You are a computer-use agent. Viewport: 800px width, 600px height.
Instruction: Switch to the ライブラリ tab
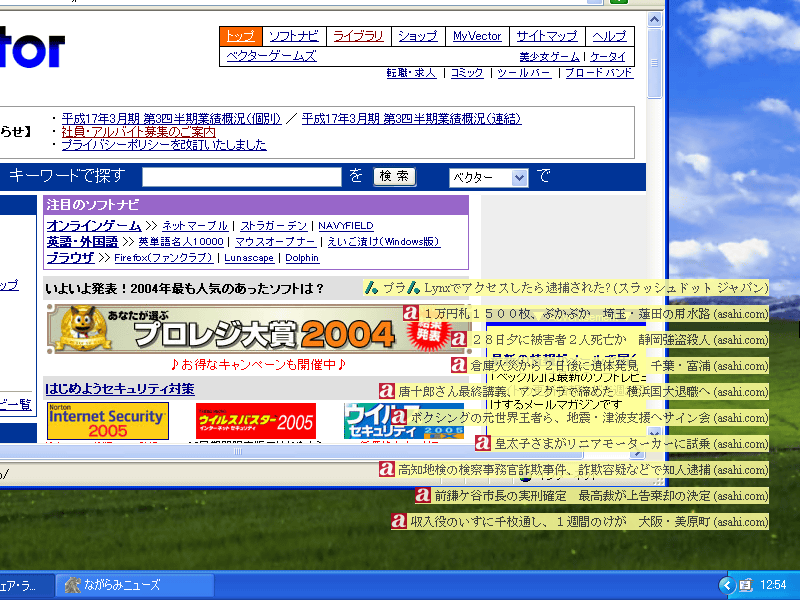pyautogui.click(x=358, y=36)
